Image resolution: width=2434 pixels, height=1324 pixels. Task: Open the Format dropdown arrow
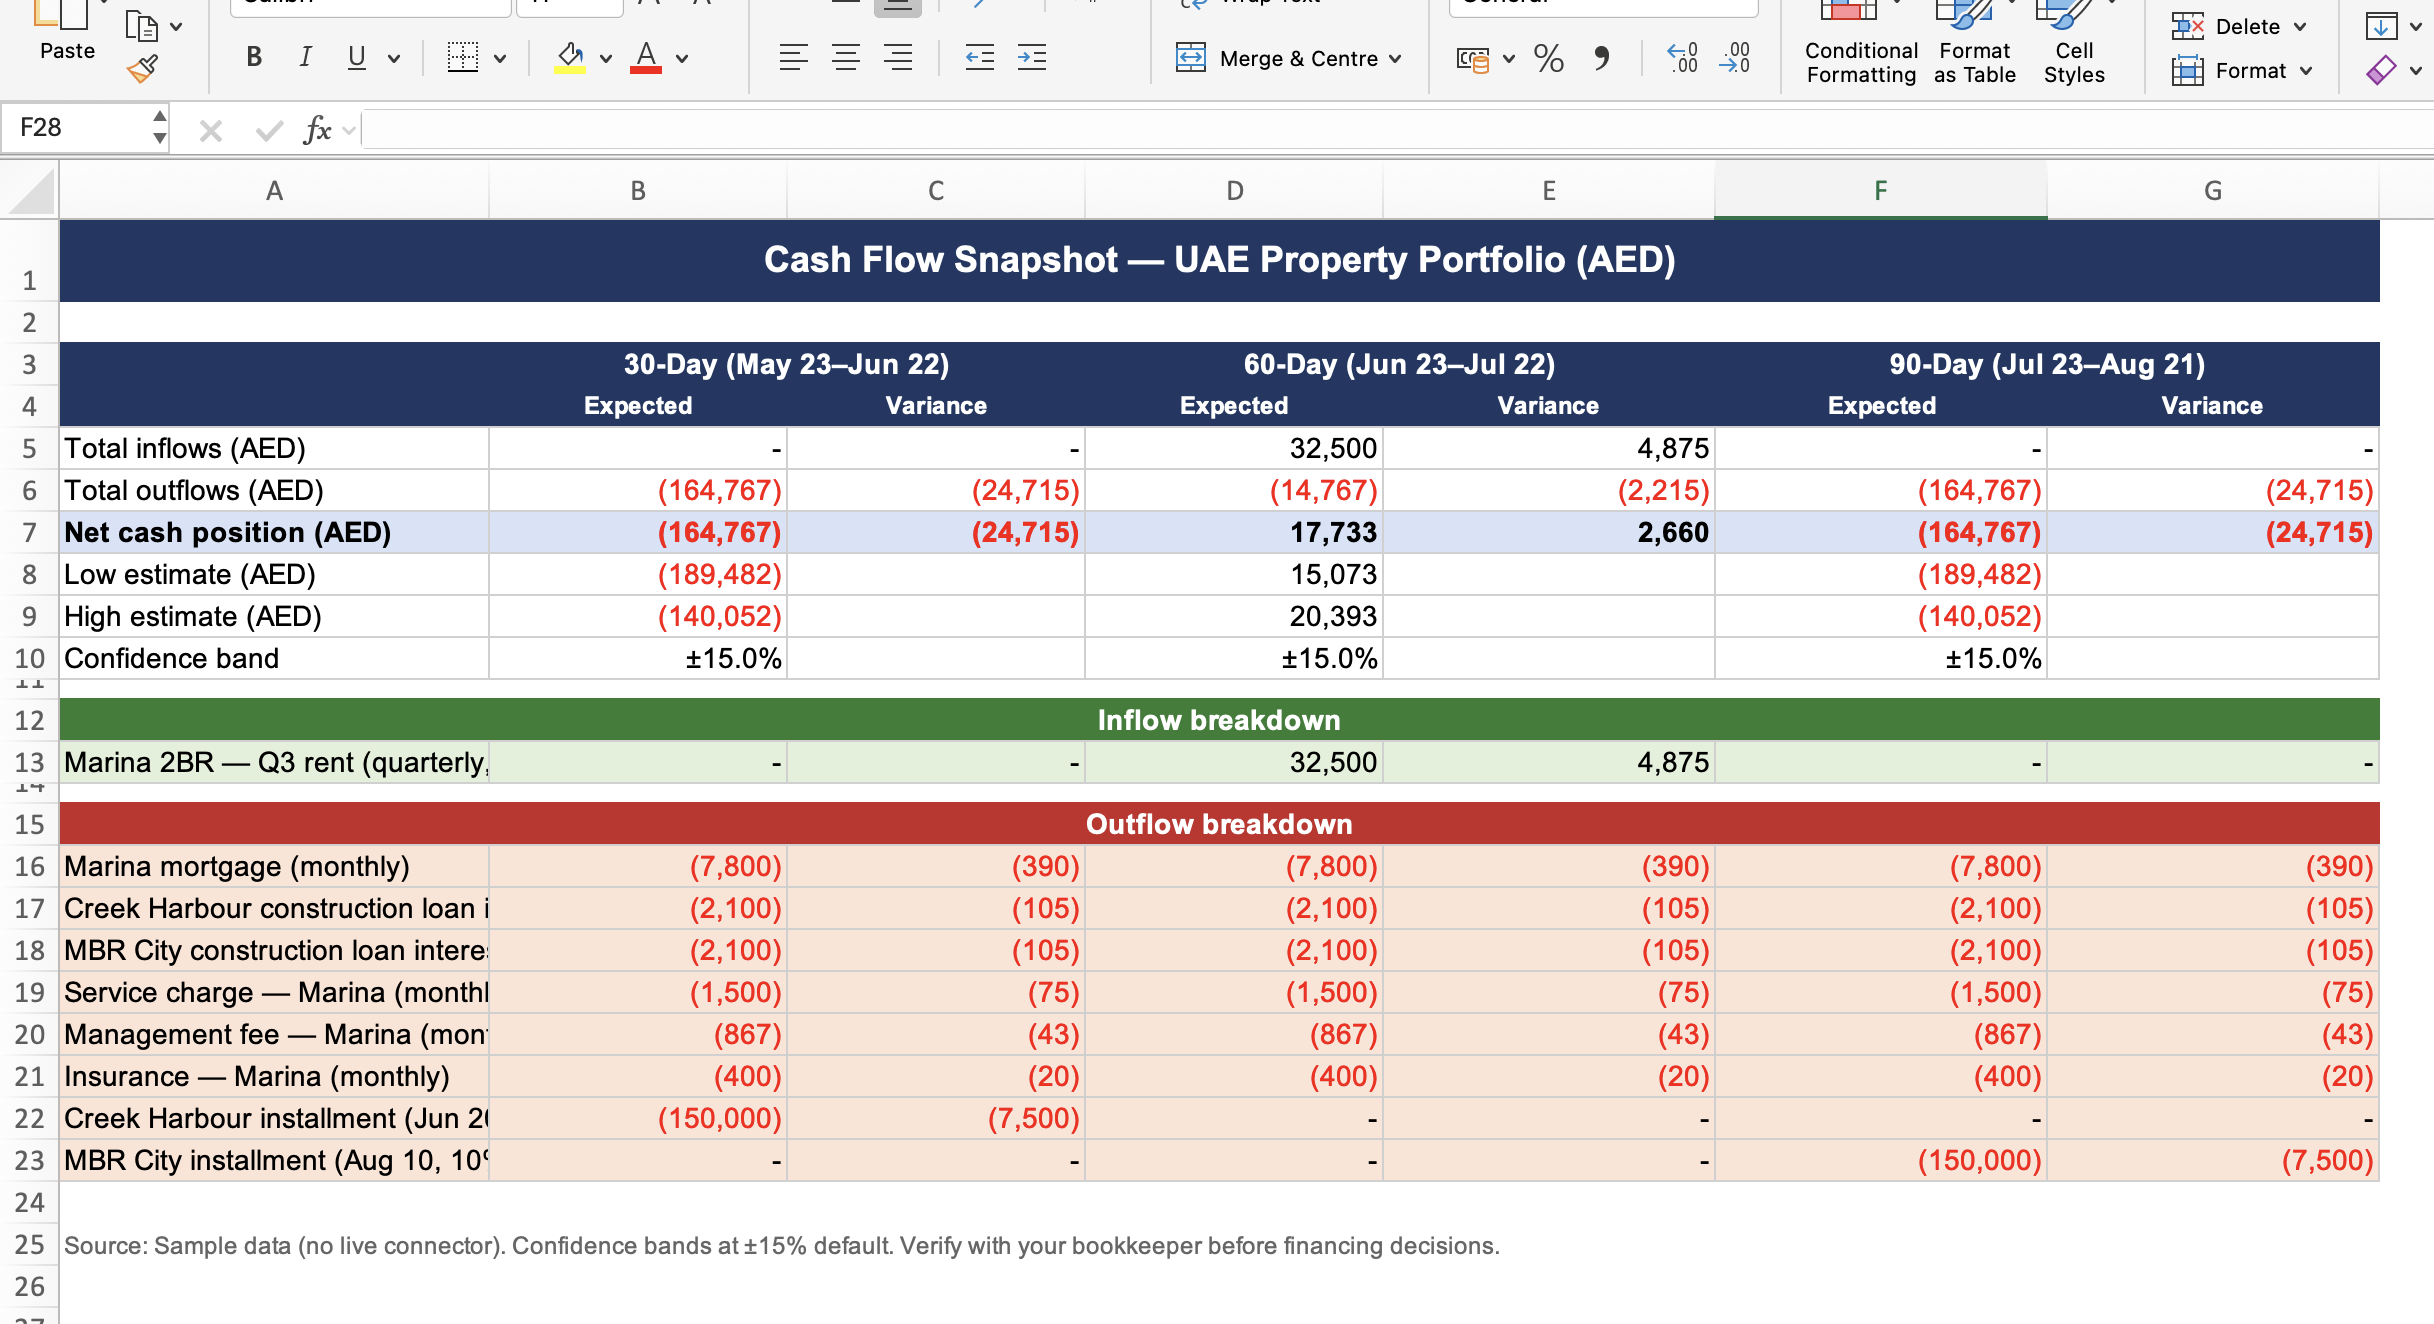tap(2306, 71)
